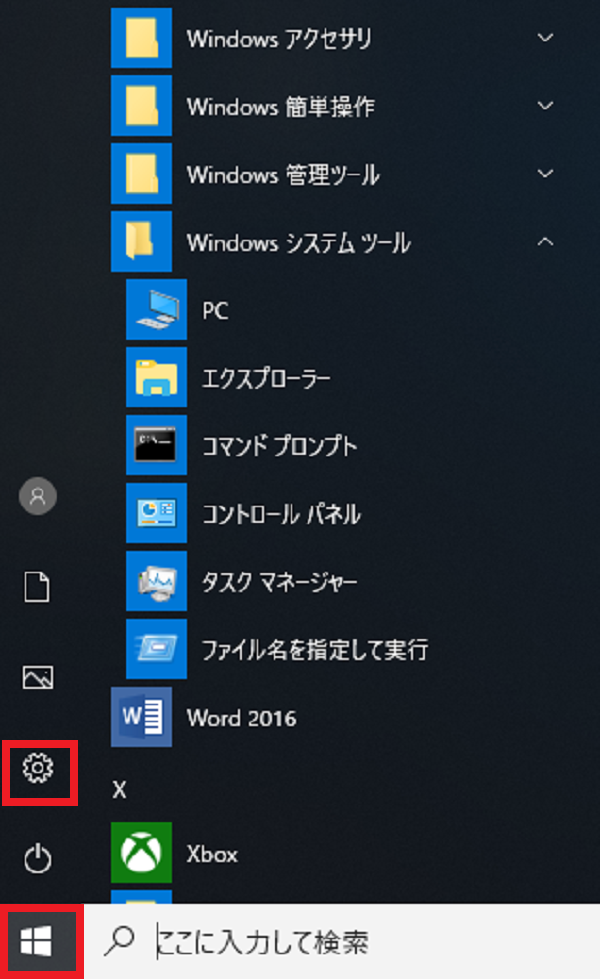Image resolution: width=600 pixels, height=979 pixels.
Task: Click the コントロール パネル text entry
Action: (x=282, y=514)
